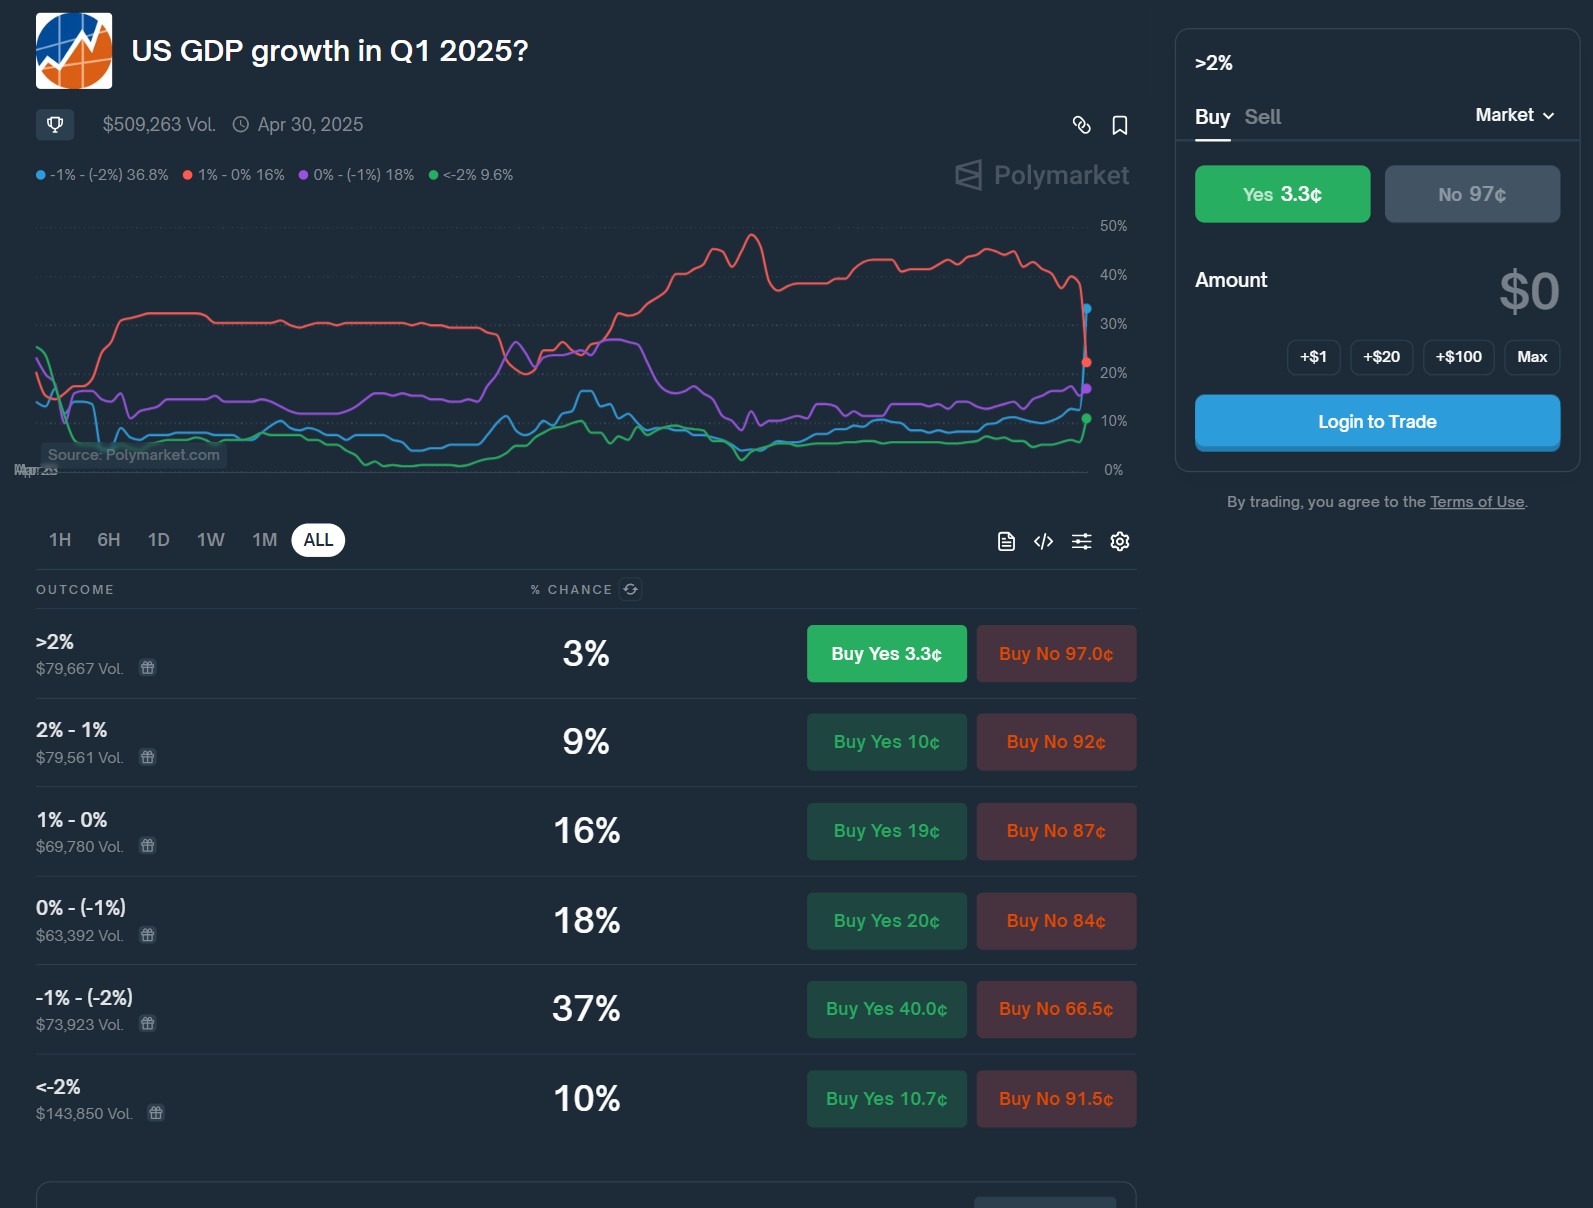The height and width of the screenshot is (1208, 1593).
Task: Select the Yes 3.3¢ outcome toggle
Action: point(1282,194)
